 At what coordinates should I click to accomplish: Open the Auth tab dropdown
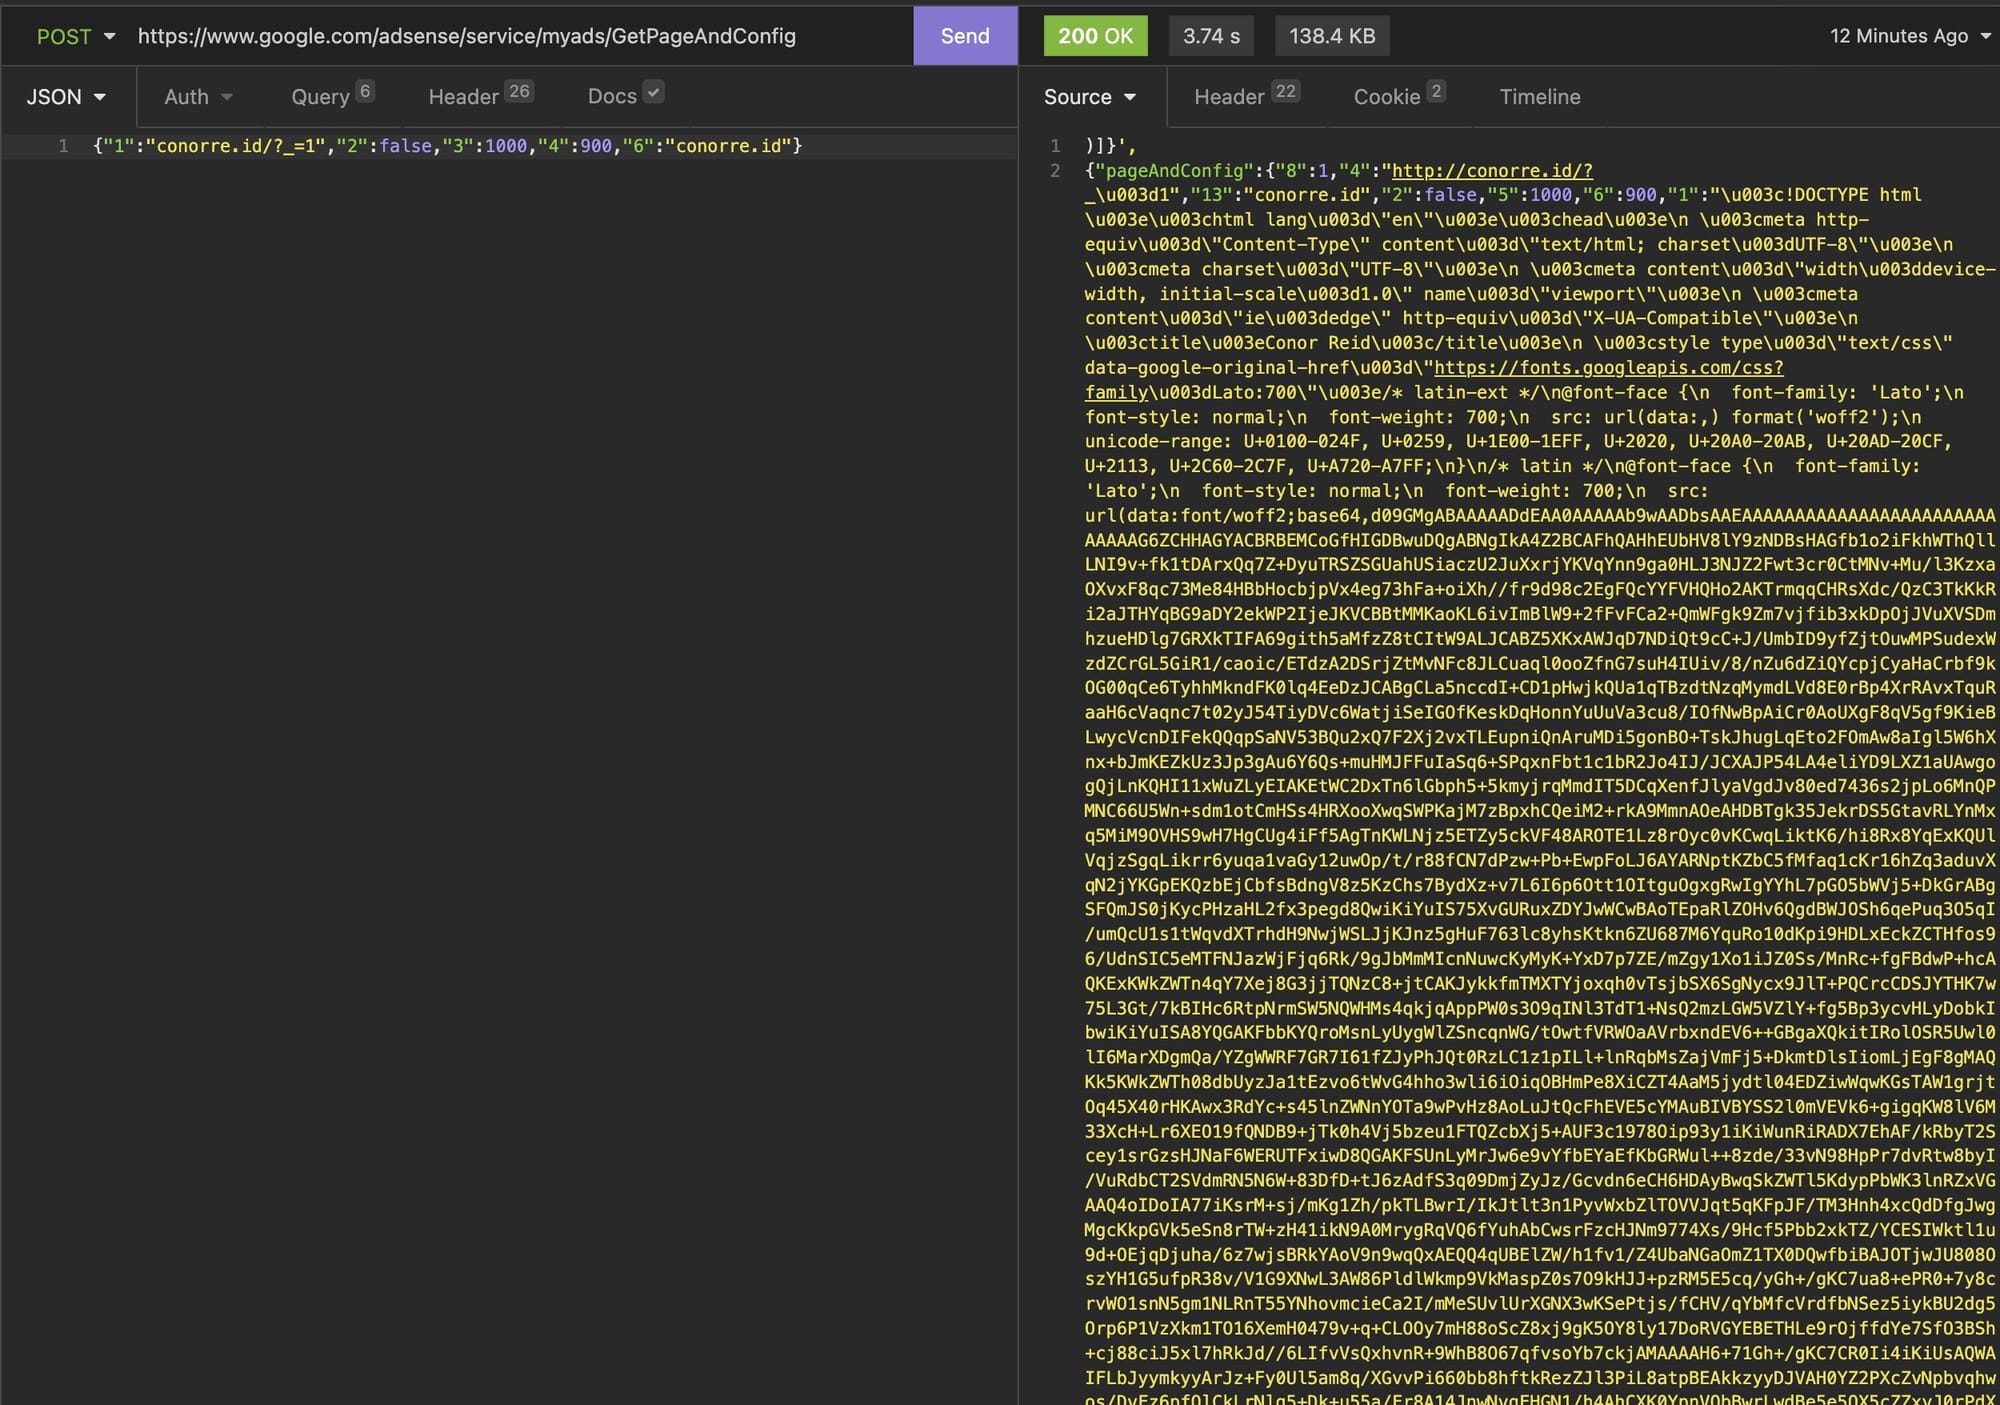198,97
